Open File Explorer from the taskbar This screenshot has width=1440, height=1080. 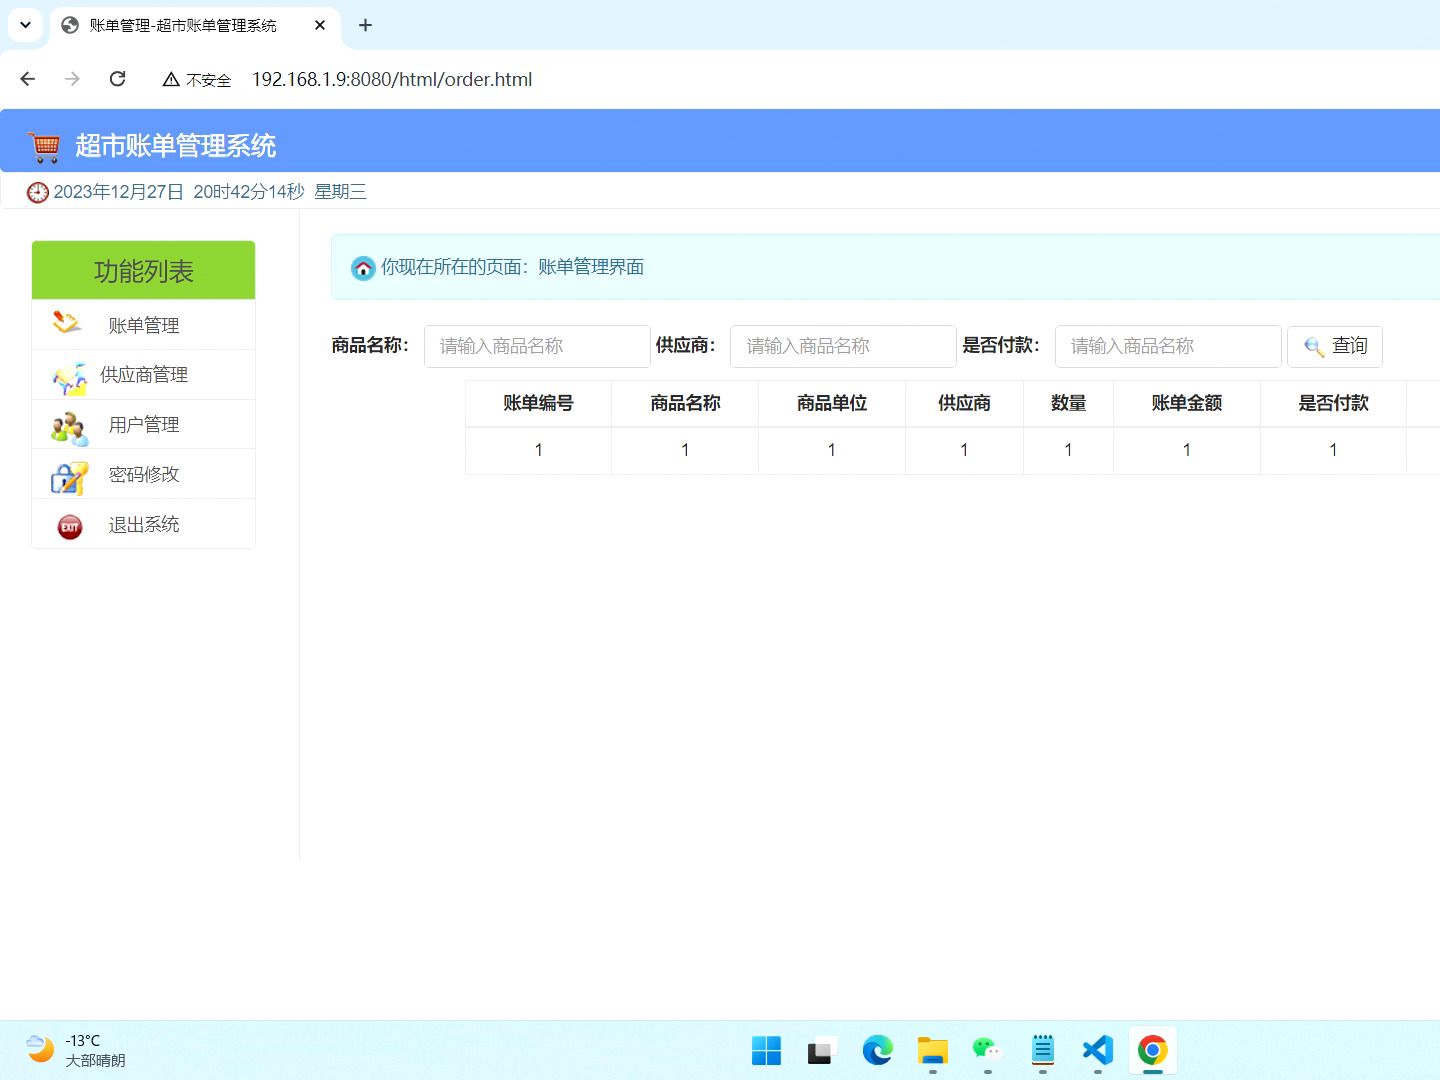(932, 1050)
